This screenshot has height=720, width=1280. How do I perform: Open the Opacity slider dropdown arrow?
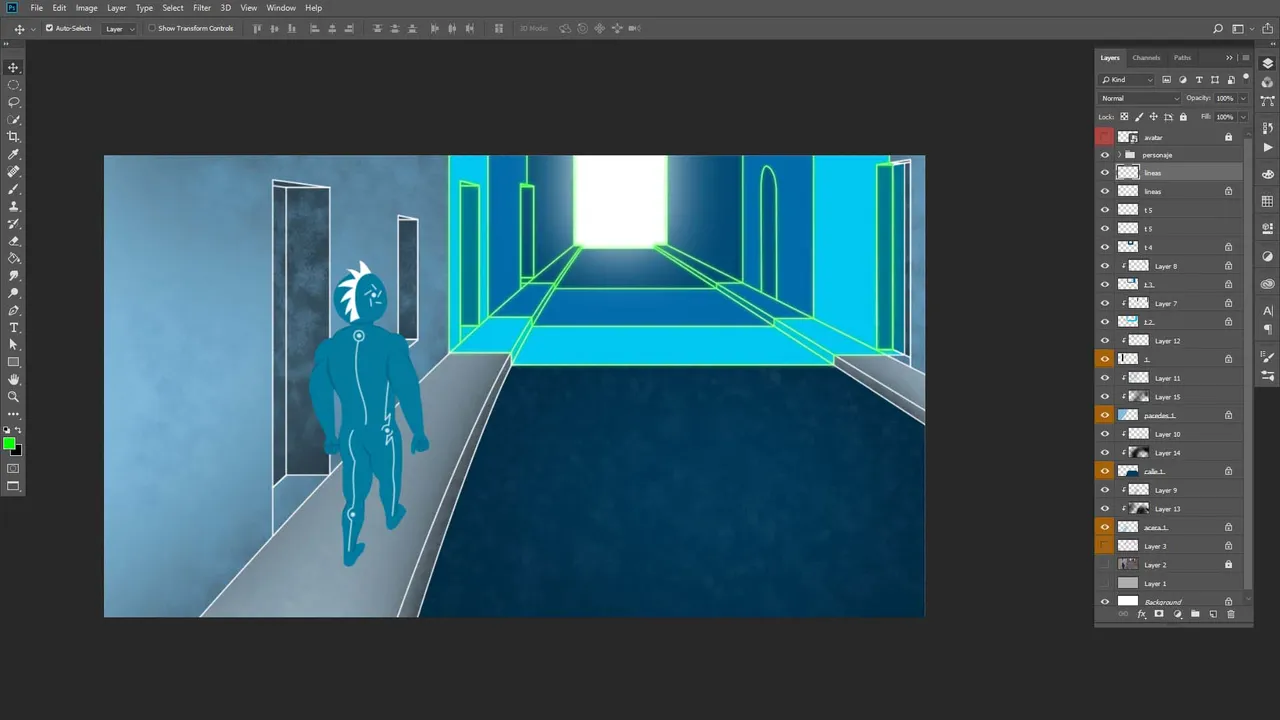point(1243,98)
